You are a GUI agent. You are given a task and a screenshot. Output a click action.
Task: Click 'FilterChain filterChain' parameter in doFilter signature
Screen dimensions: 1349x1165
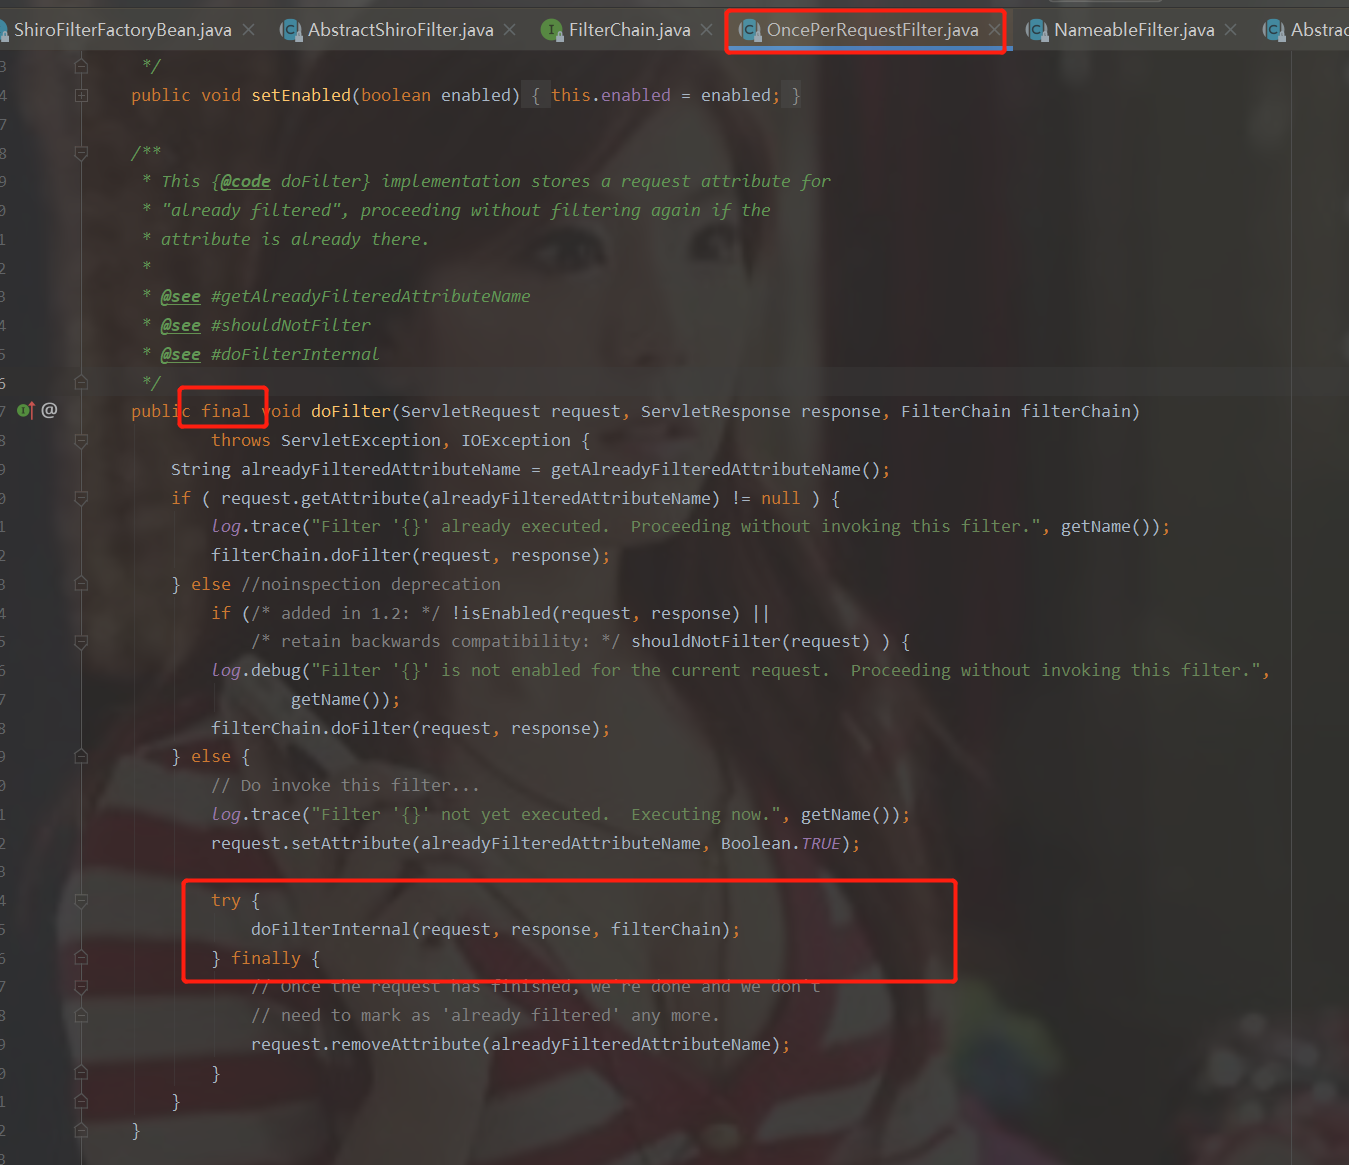pos(1015,411)
